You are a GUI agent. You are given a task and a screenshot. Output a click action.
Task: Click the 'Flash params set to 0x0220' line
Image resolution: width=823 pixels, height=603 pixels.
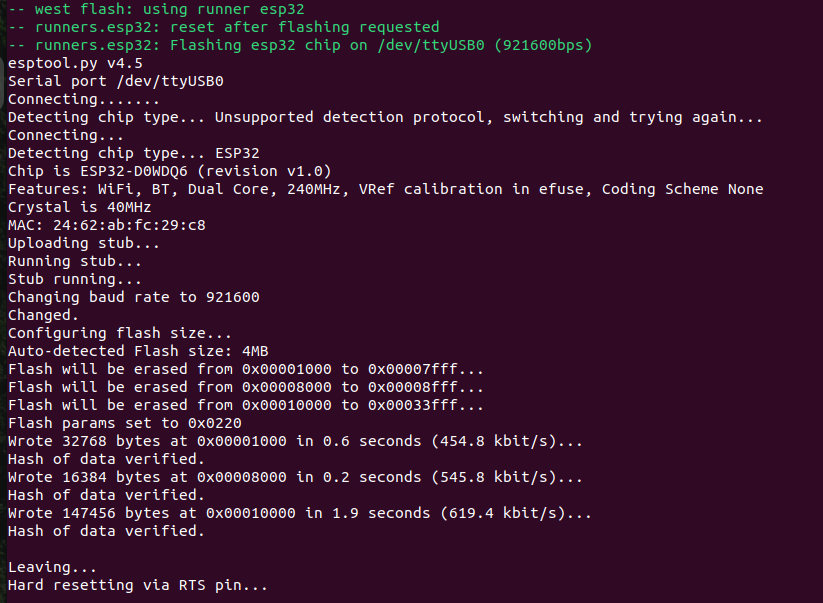tap(124, 423)
